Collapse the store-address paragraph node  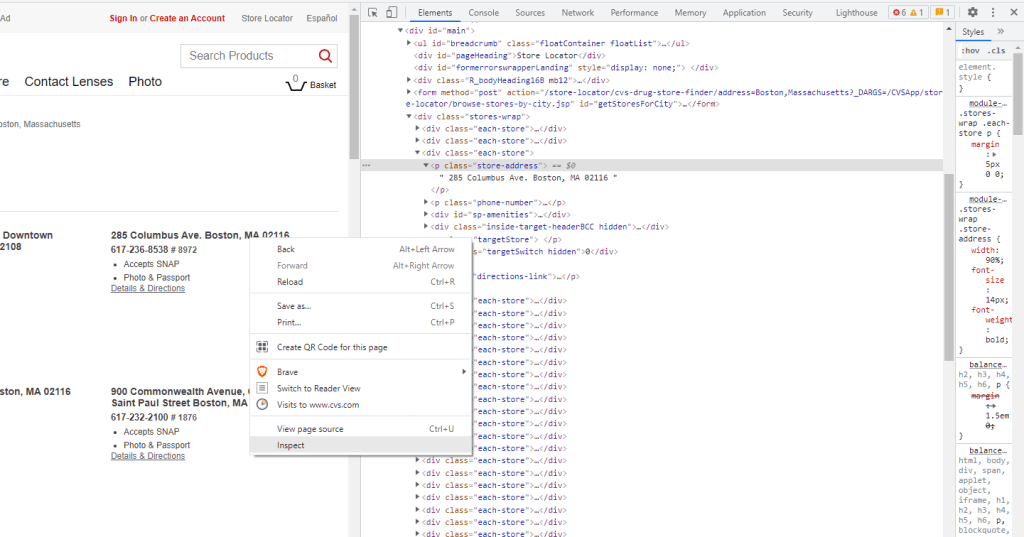pos(426,165)
